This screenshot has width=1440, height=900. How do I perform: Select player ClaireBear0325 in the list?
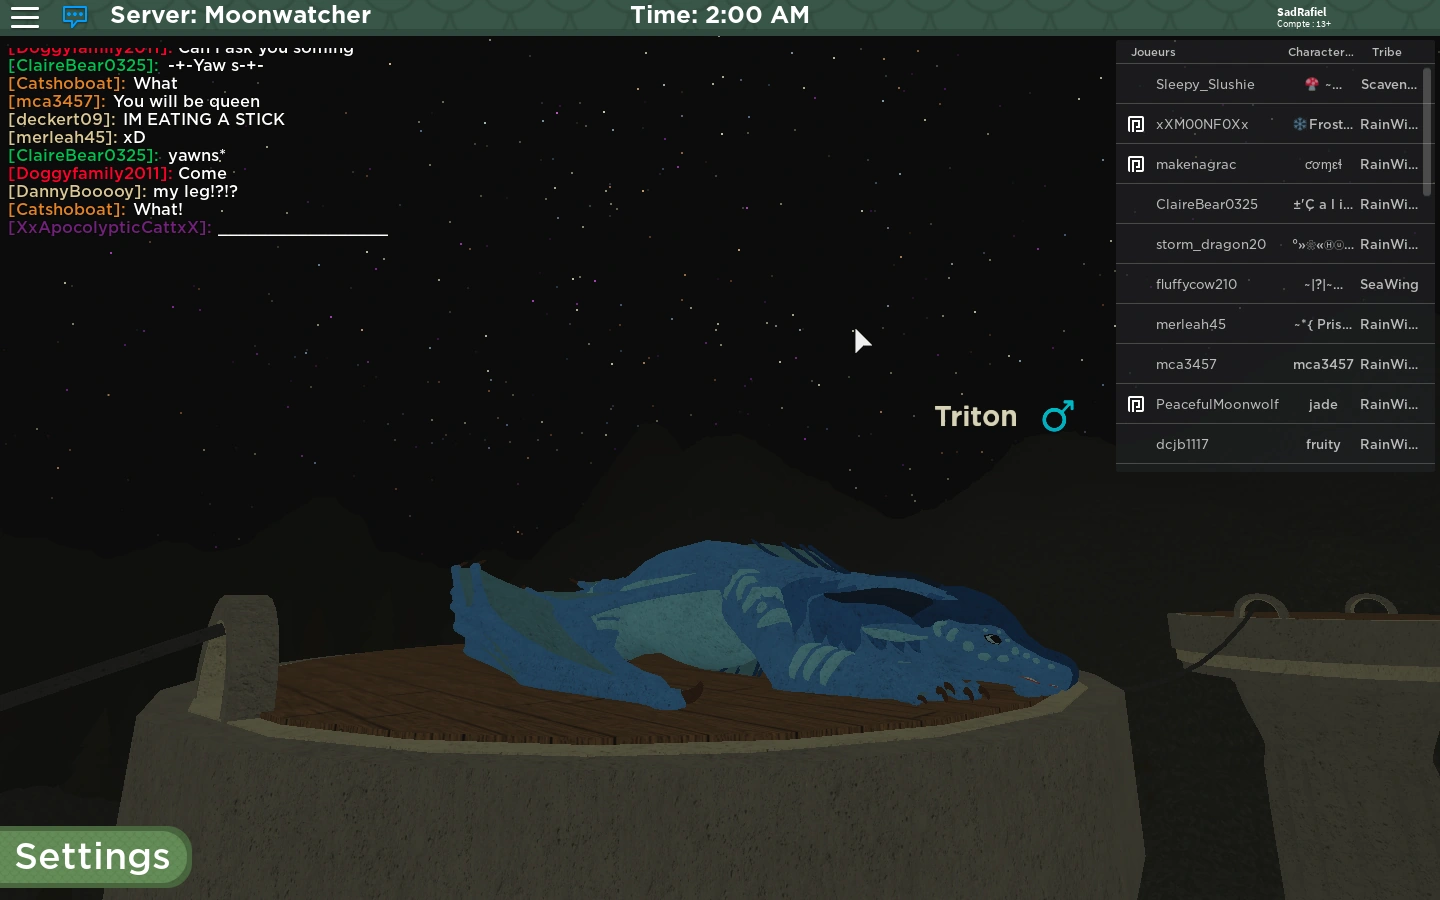coord(1206,204)
